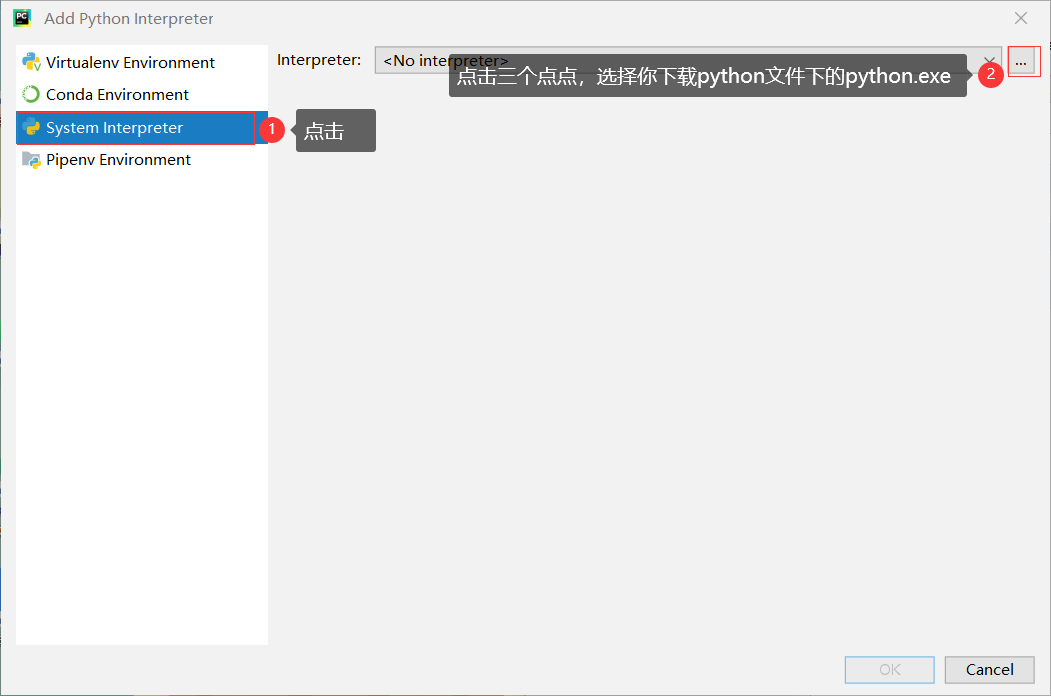
Task: Click the Virtualenv Environment python icon
Action: pos(32,62)
